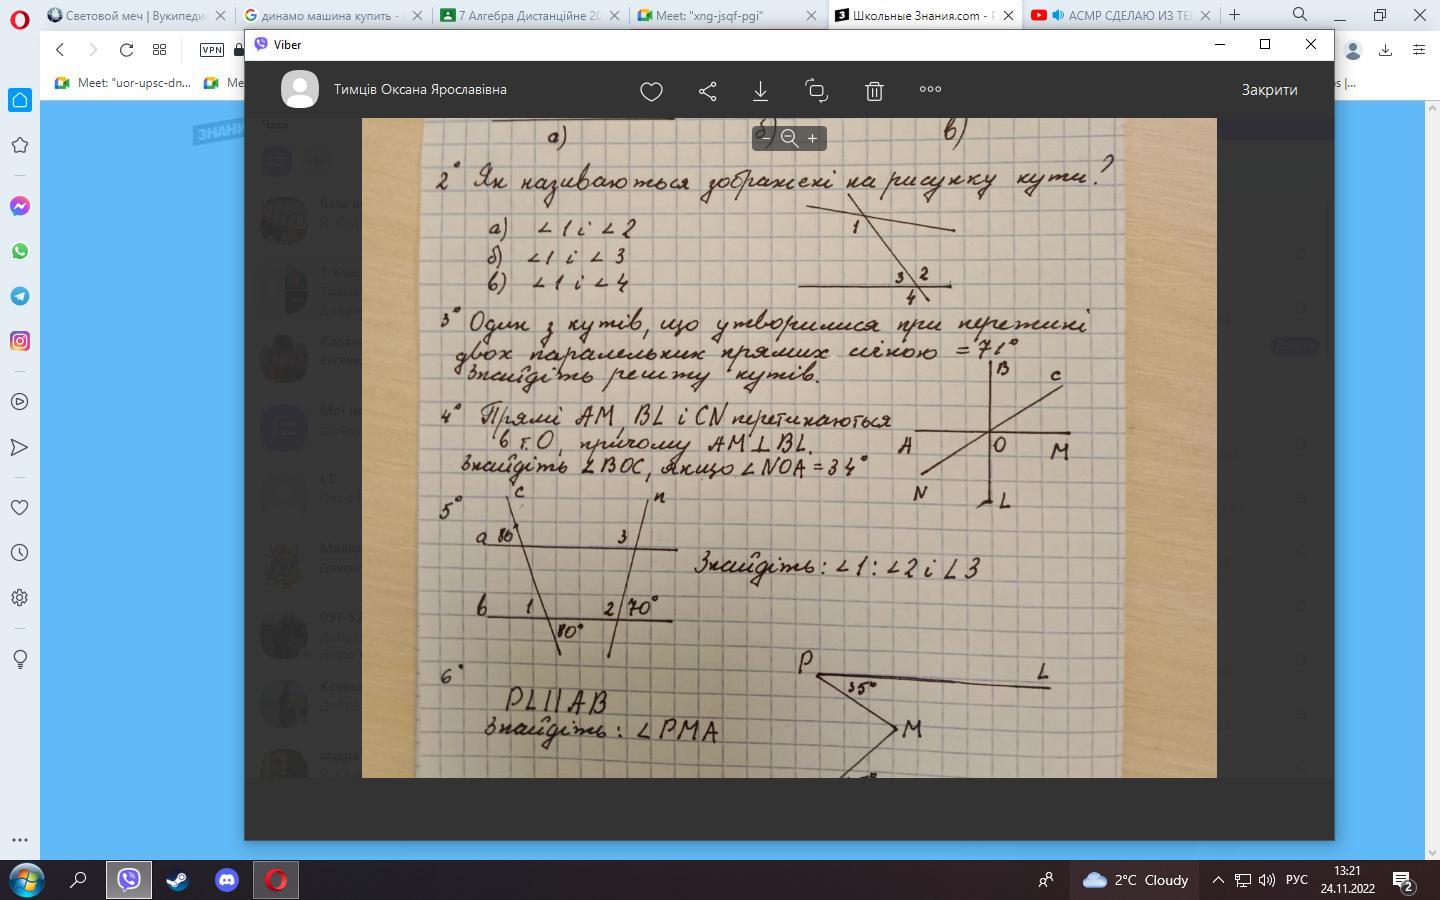Open weather widget 2°C Cloudy
The image size is (1440, 900).
(x=1135, y=880)
